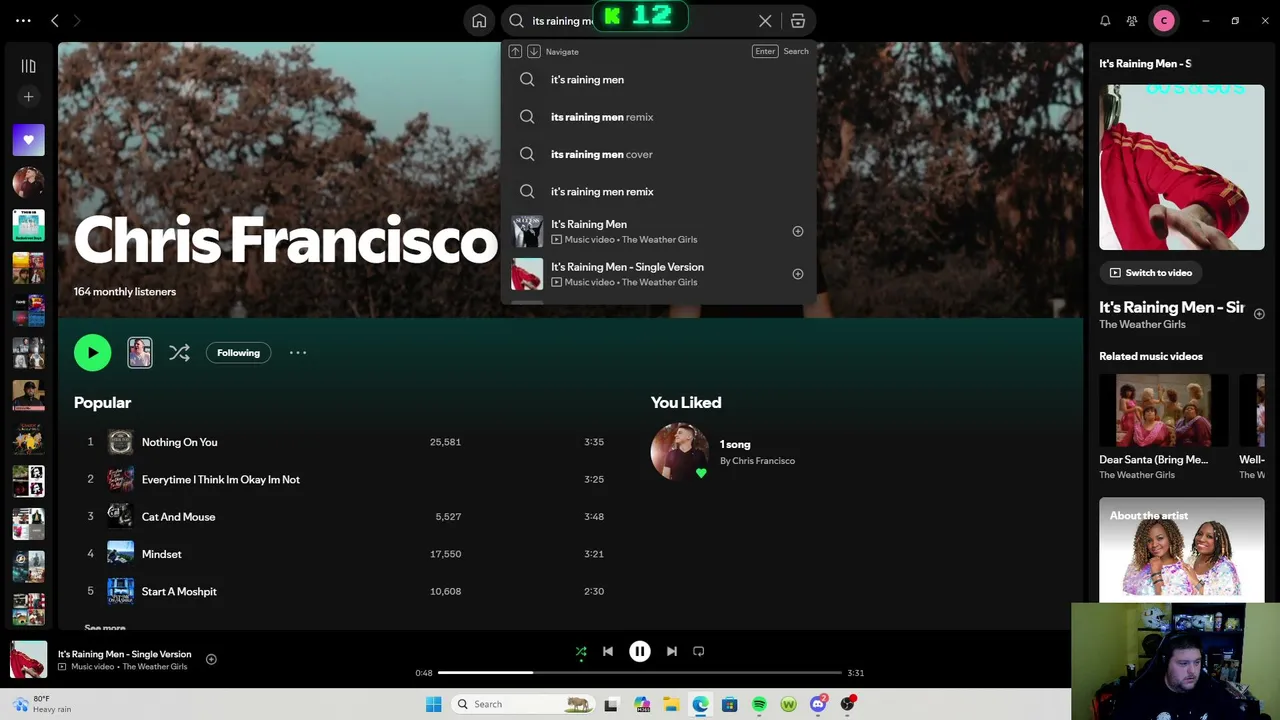The image size is (1280, 720).
Task: Click the You Liked artist thumbnail
Action: (x=680, y=452)
